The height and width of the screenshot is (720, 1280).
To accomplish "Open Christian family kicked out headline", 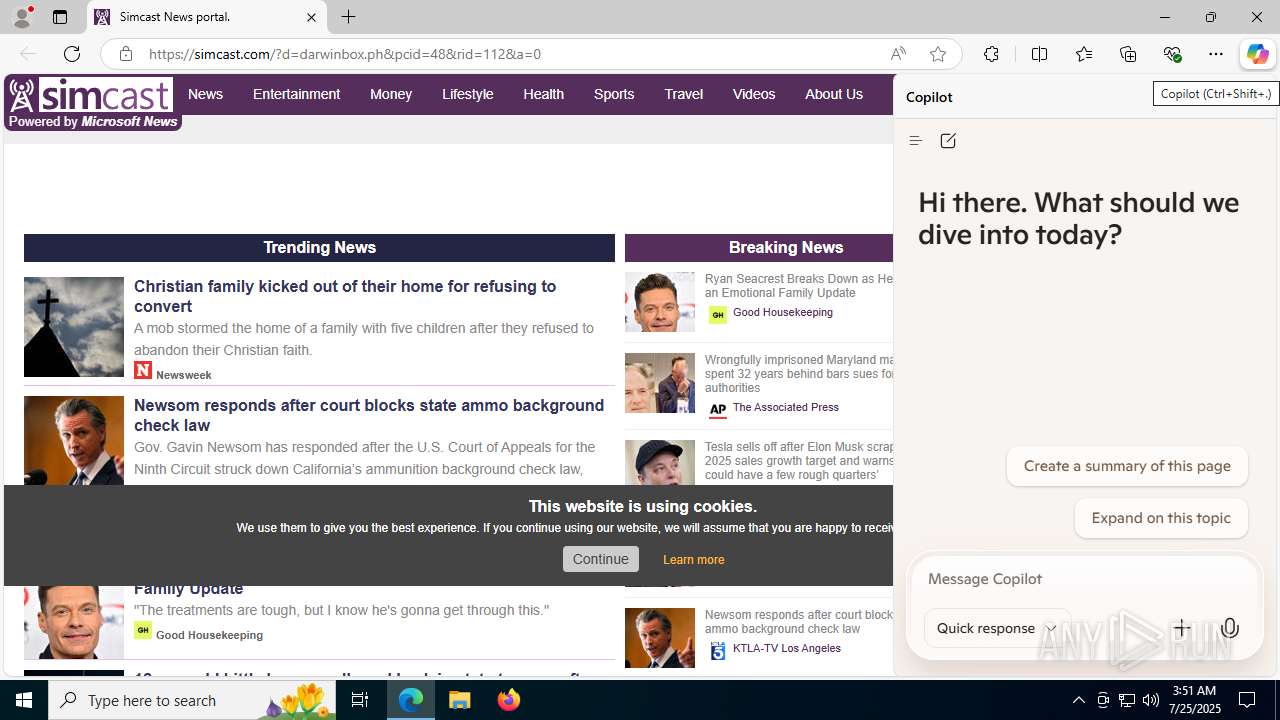I will click(x=345, y=296).
